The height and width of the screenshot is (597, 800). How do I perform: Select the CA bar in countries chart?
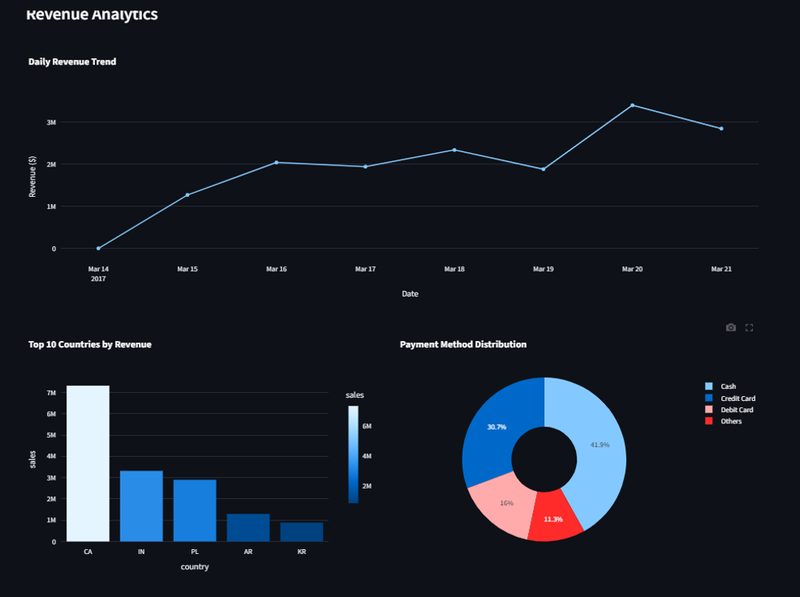[88, 463]
